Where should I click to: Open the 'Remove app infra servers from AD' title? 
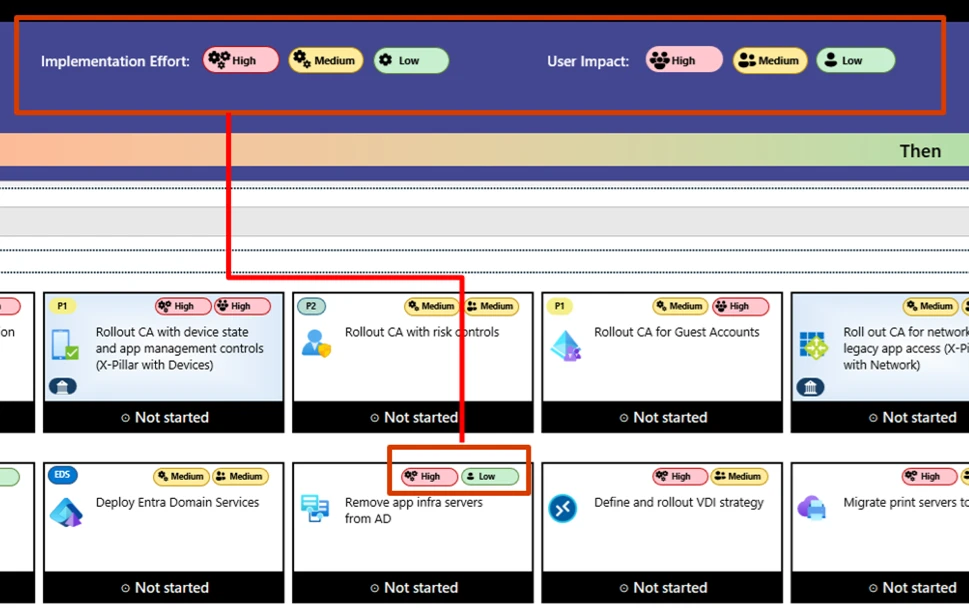[x=413, y=510]
